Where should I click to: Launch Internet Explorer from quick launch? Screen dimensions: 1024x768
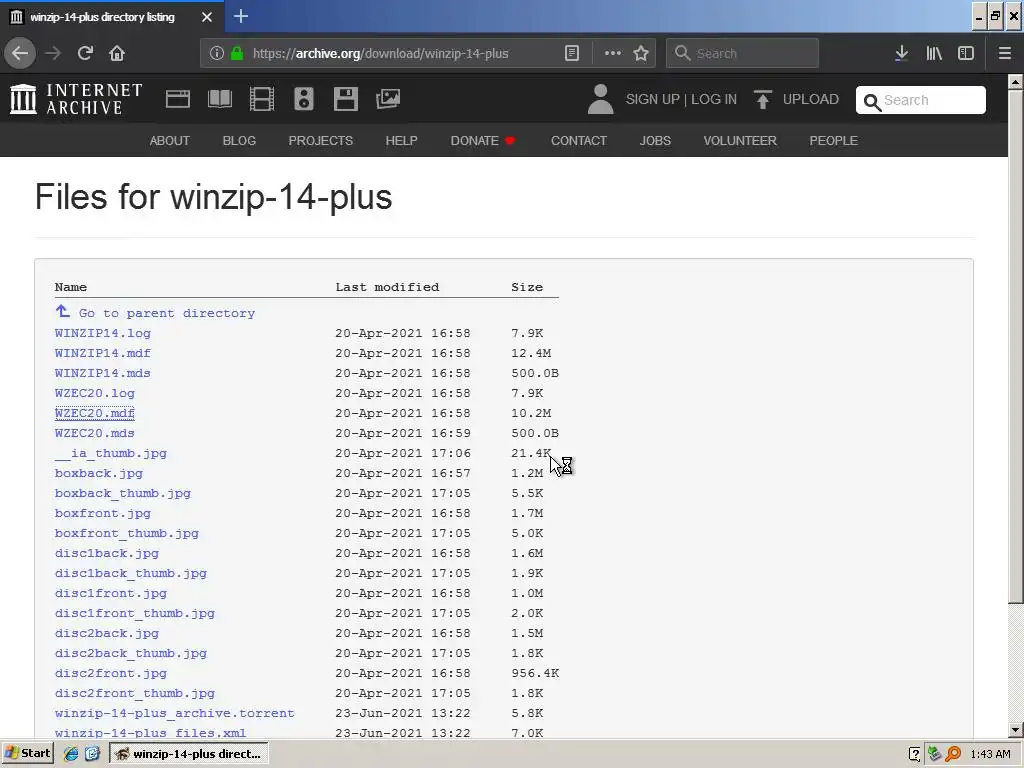(71, 754)
